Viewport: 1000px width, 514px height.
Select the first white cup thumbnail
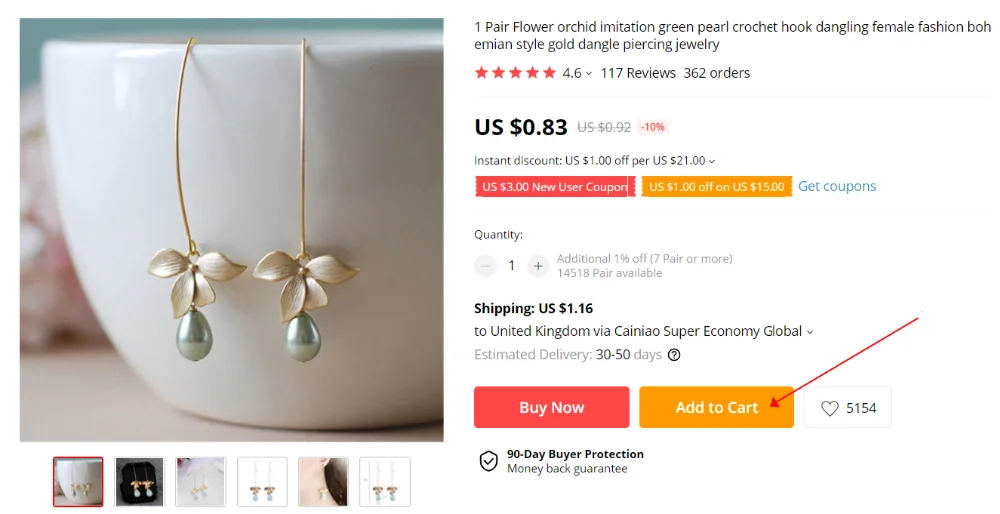pos(78,482)
